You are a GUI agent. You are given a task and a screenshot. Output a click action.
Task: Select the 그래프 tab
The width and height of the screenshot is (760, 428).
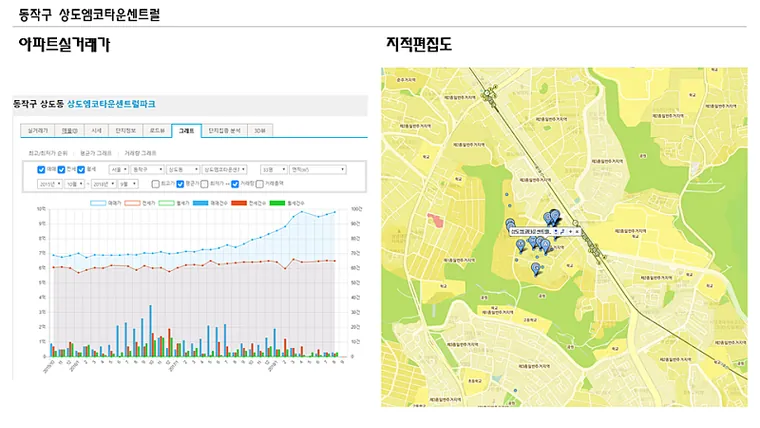(x=187, y=131)
